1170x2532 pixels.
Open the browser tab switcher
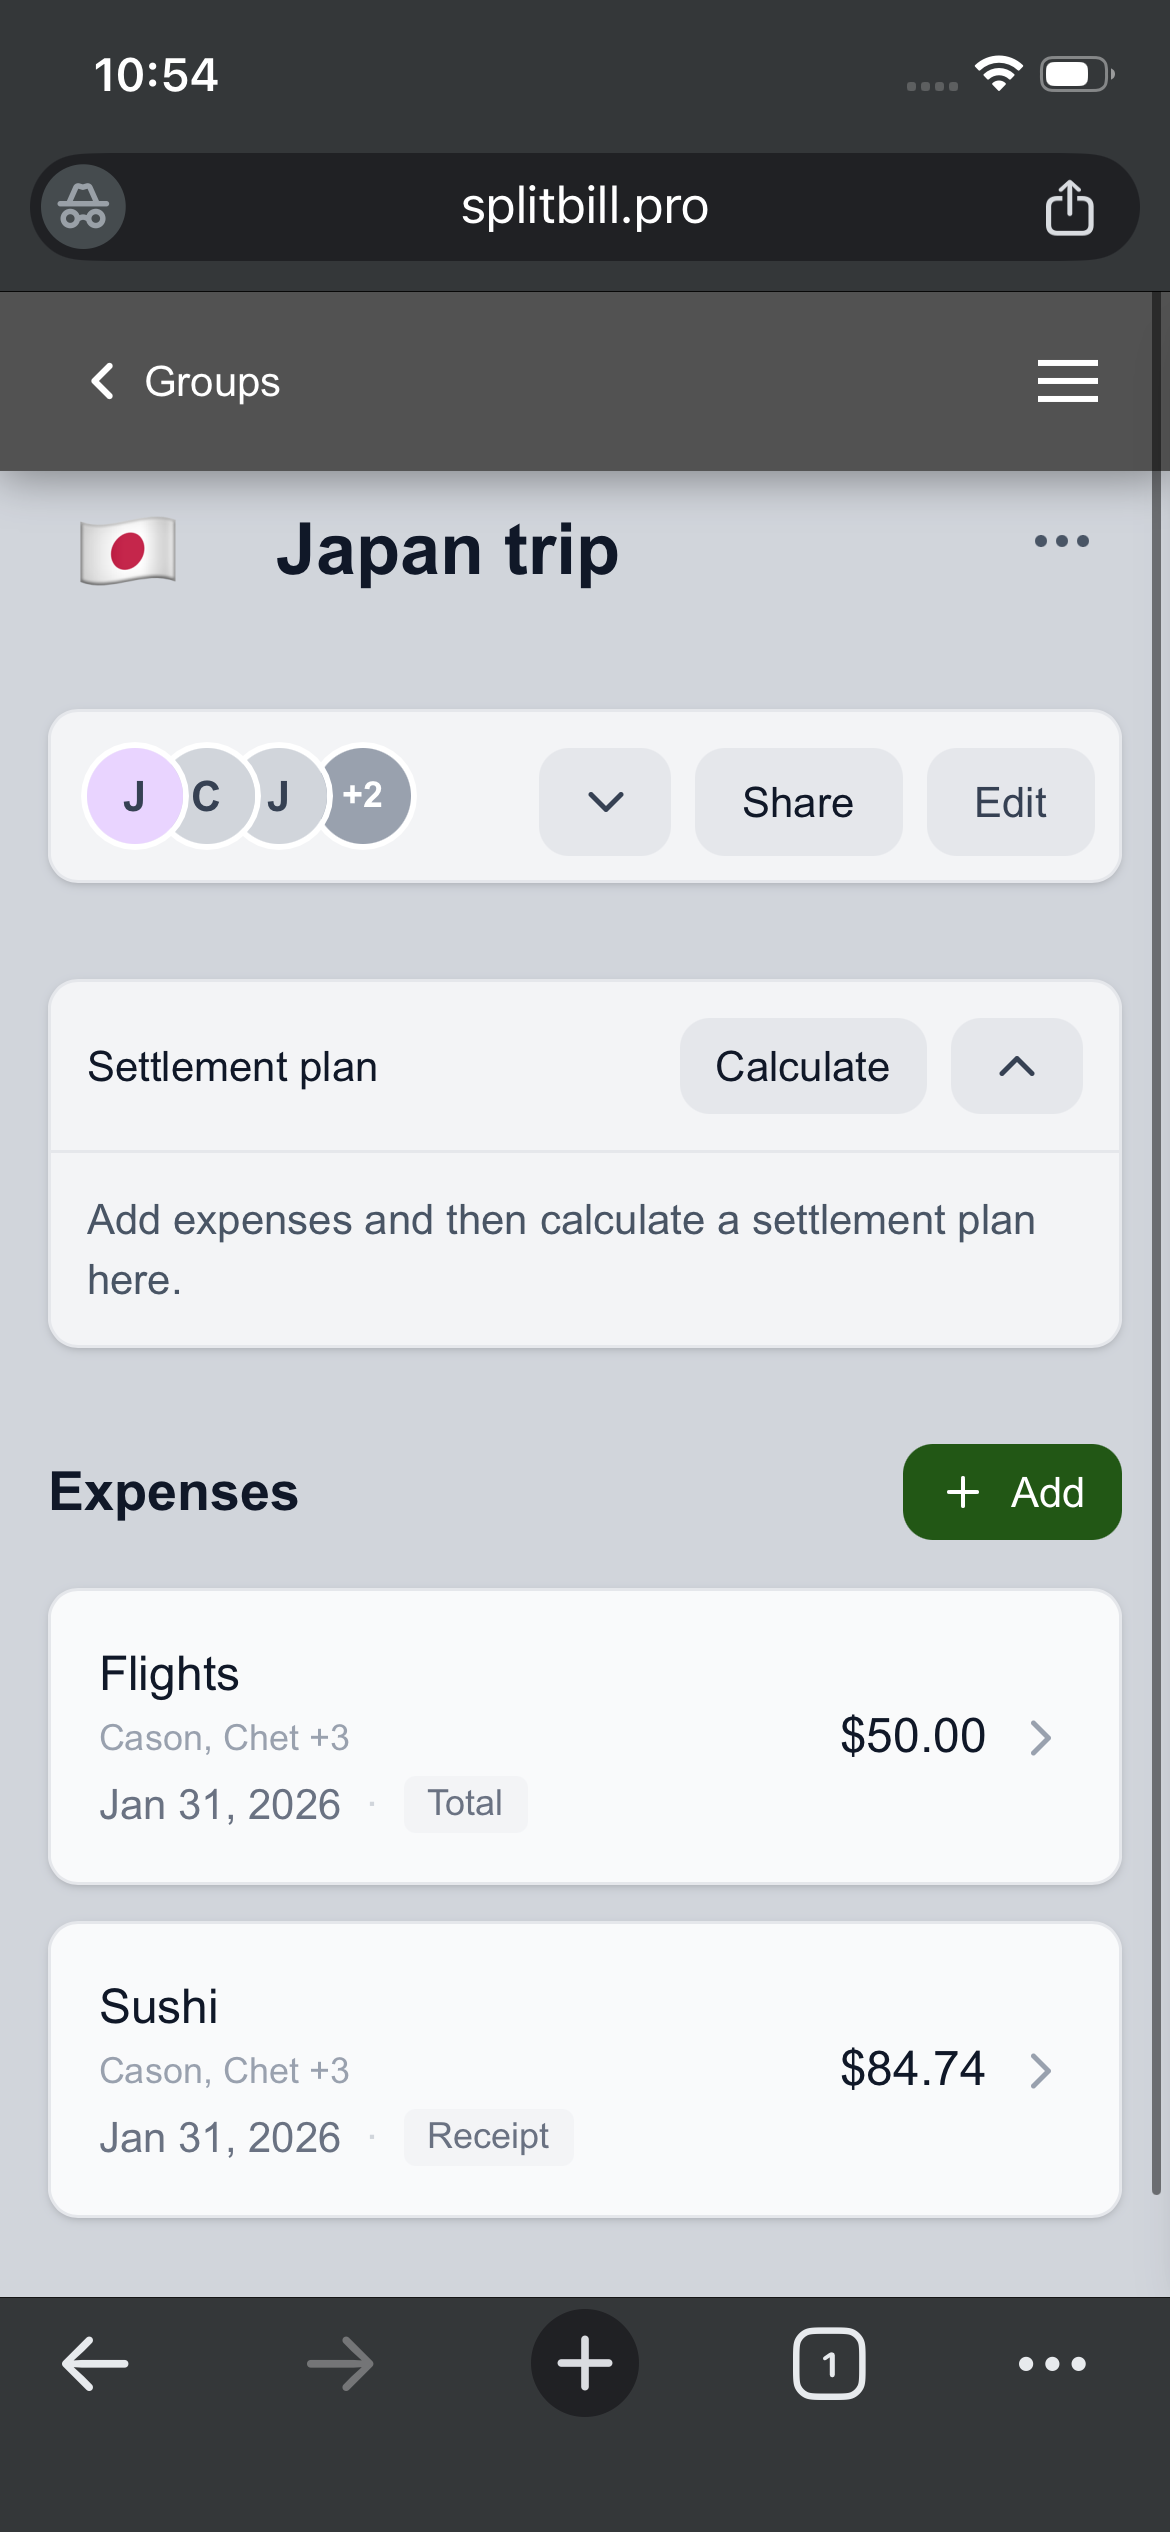pyautogui.click(x=829, y=2363)
